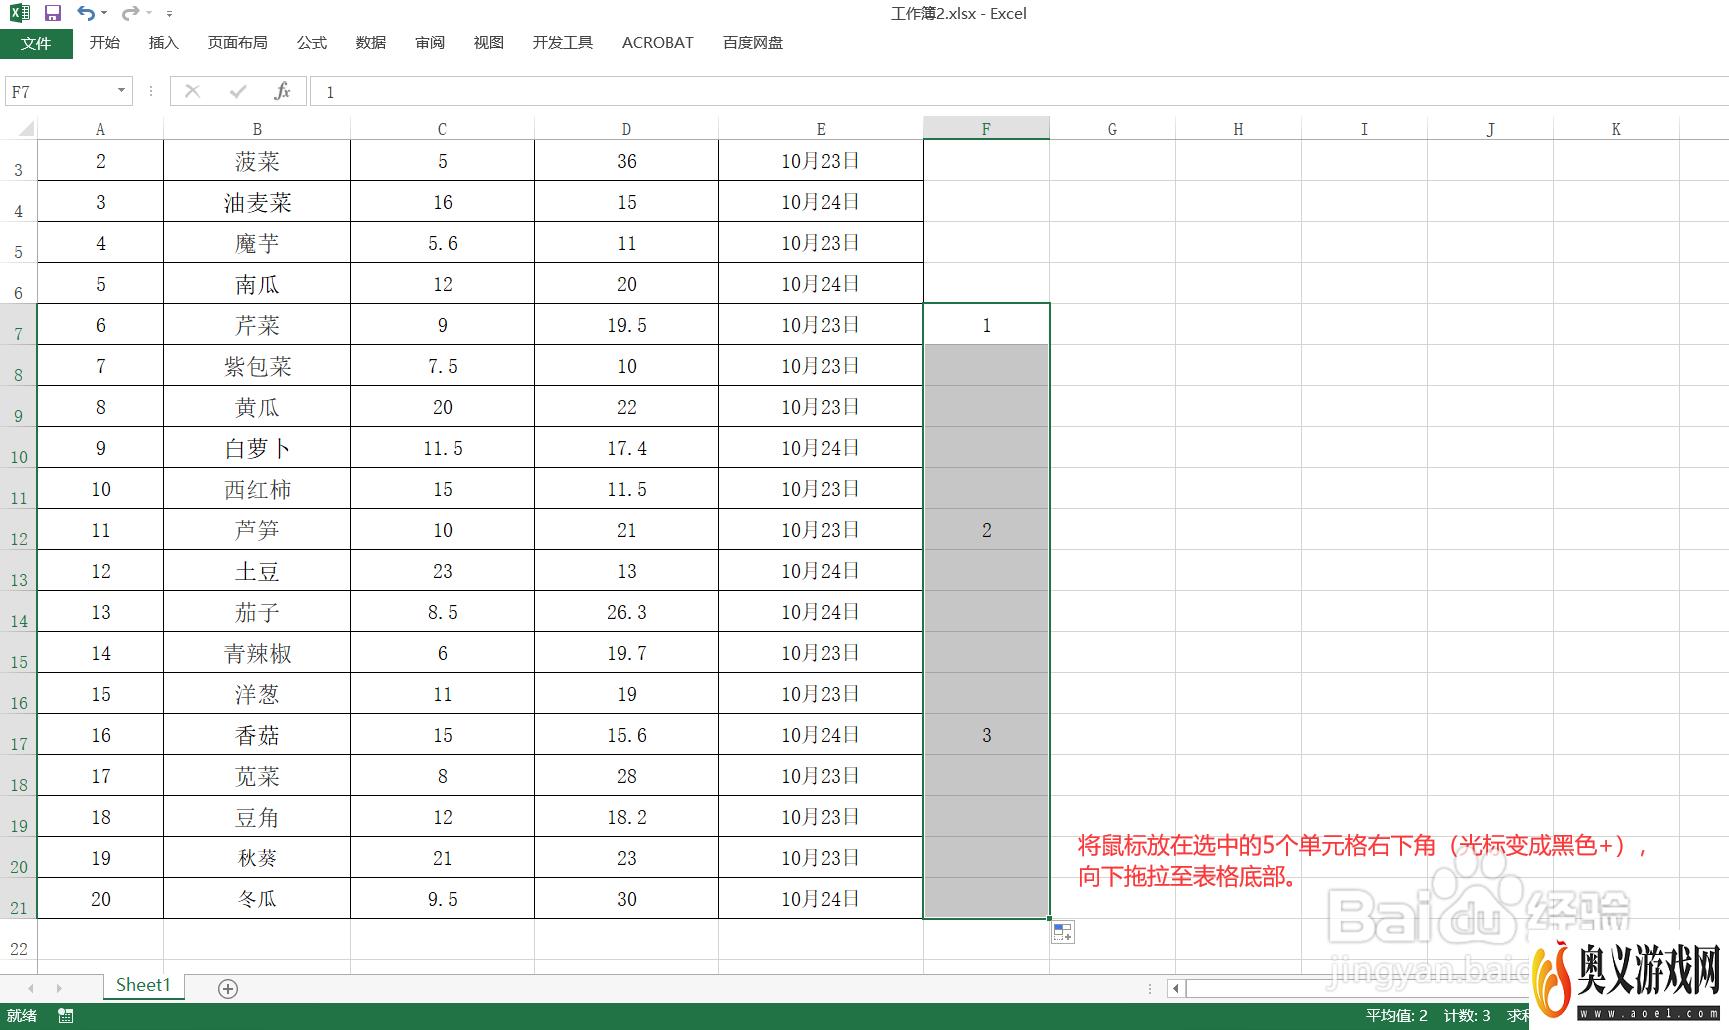Select column A header

(x=100, y=129)
